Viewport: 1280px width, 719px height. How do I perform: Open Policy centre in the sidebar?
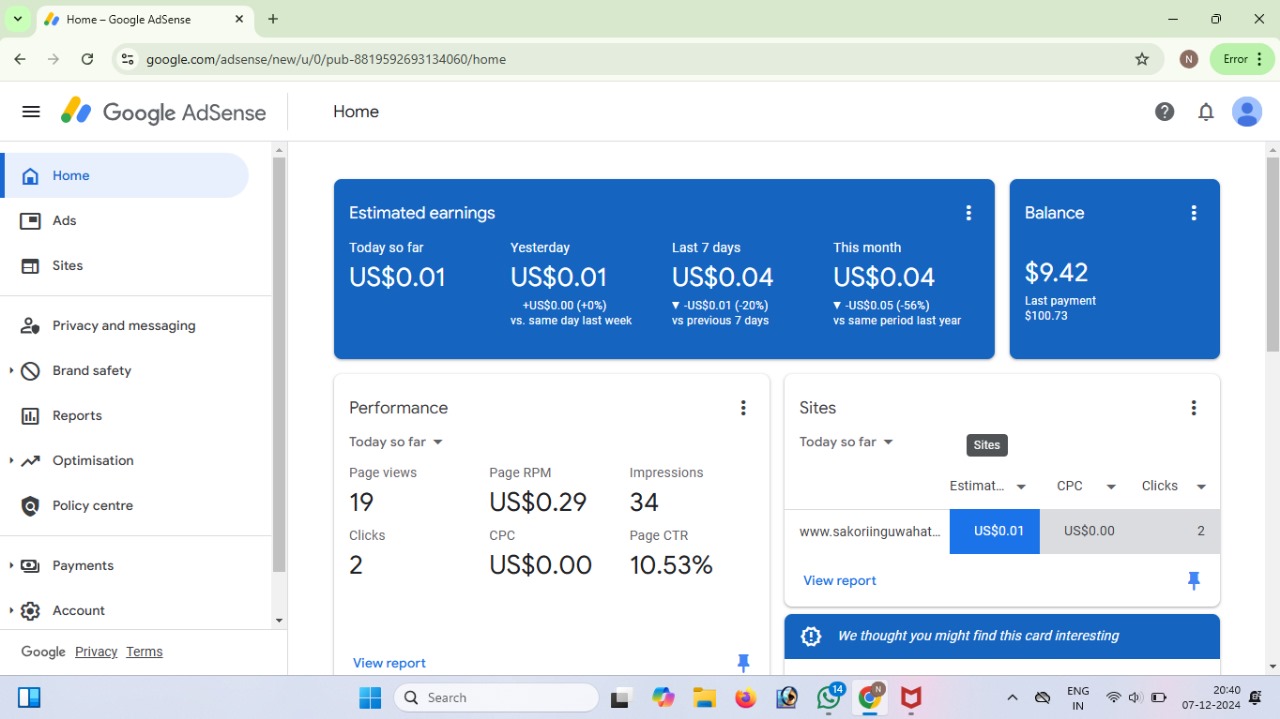point(124,506)
